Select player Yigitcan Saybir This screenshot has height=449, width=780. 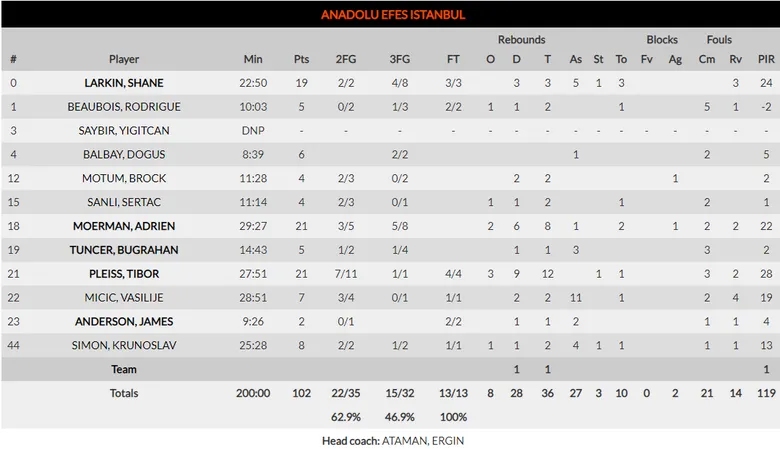point(124,131)
